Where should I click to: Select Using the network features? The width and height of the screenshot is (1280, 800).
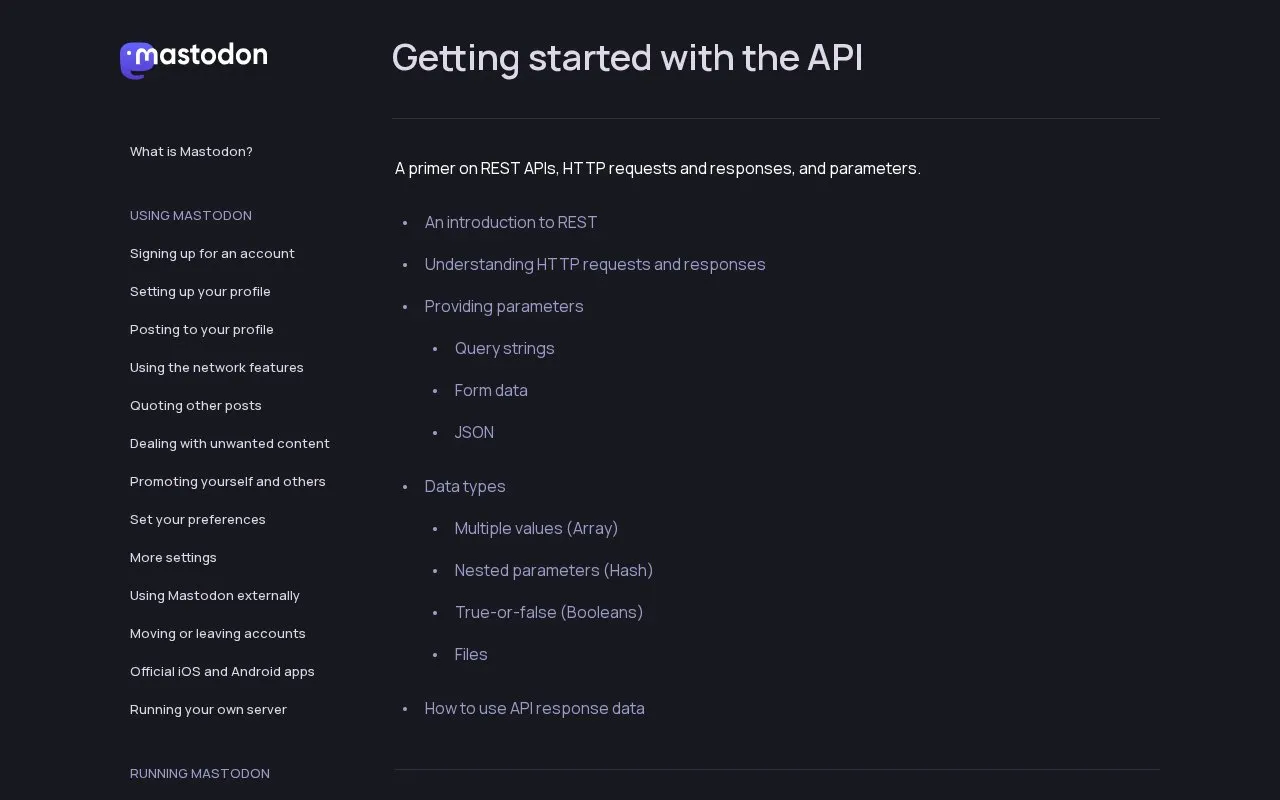(x=217, y=368)
